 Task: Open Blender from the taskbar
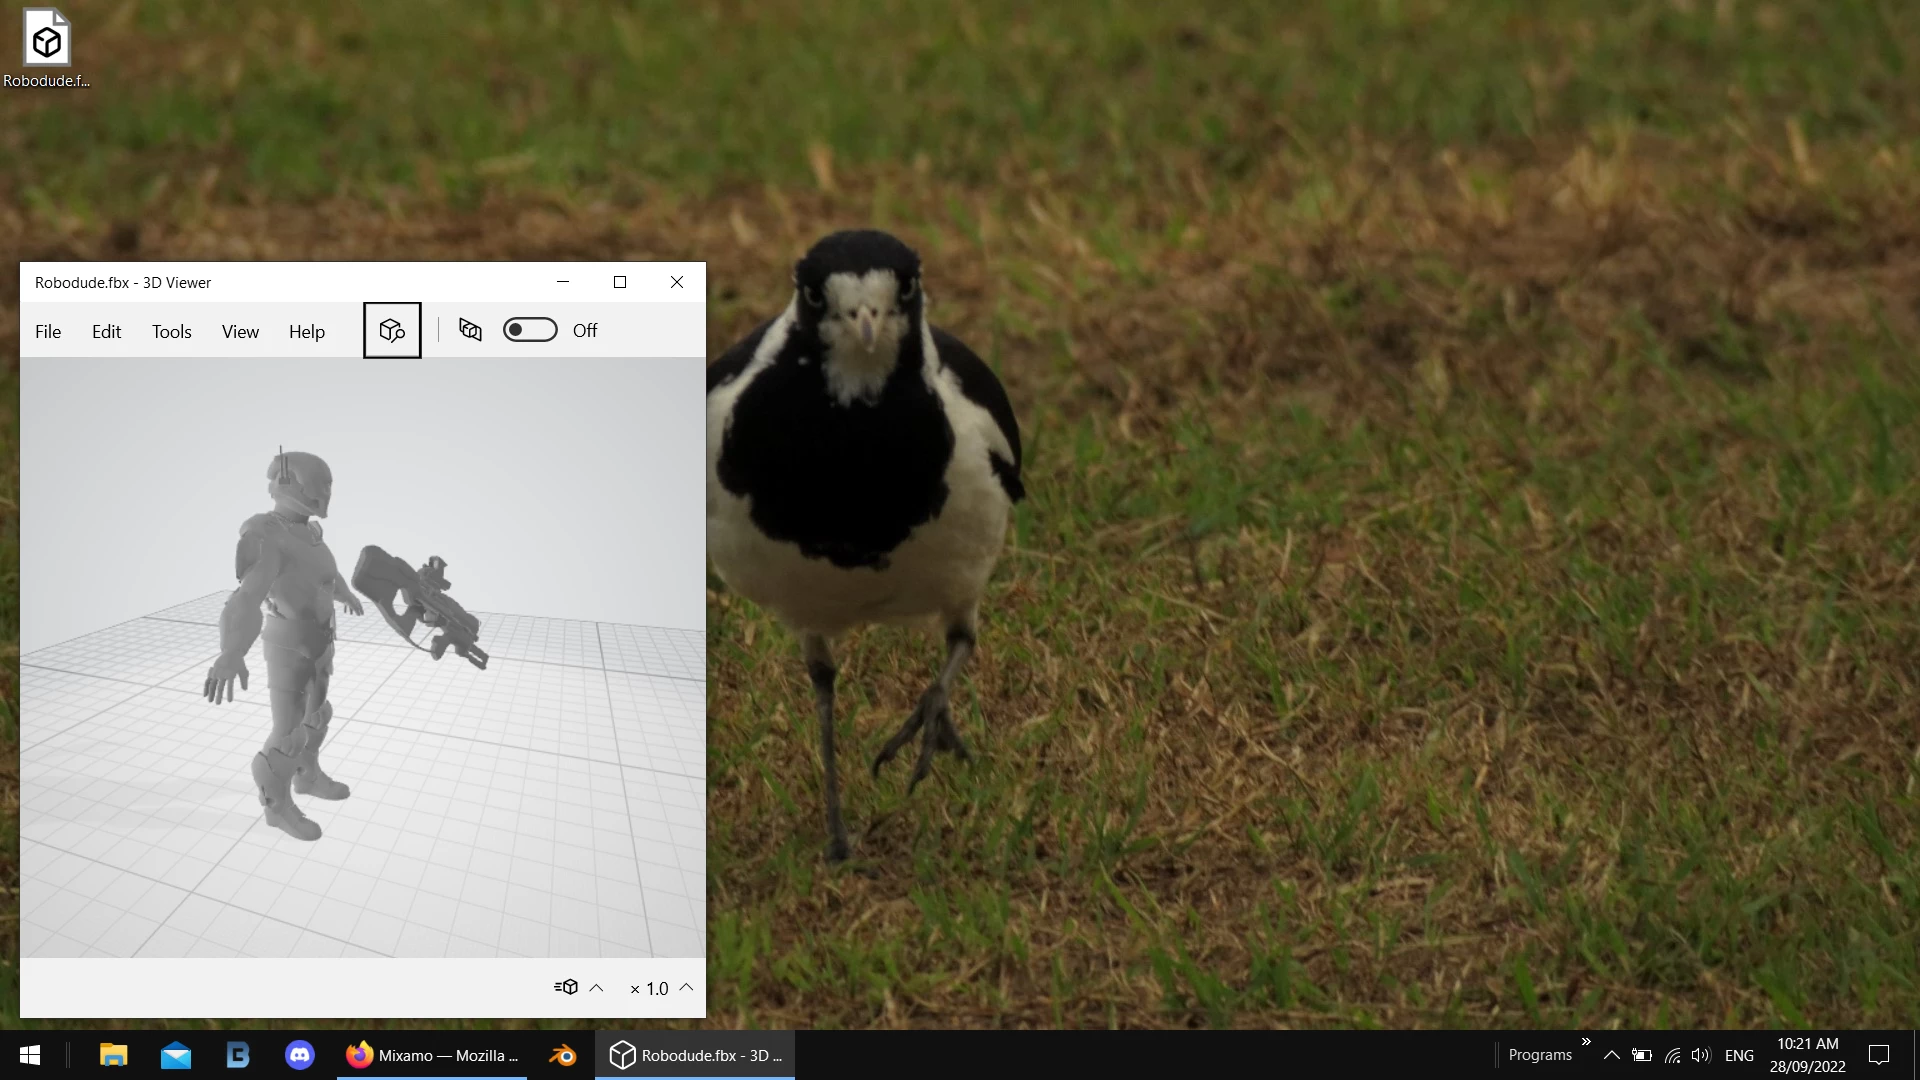(562, 1055)
